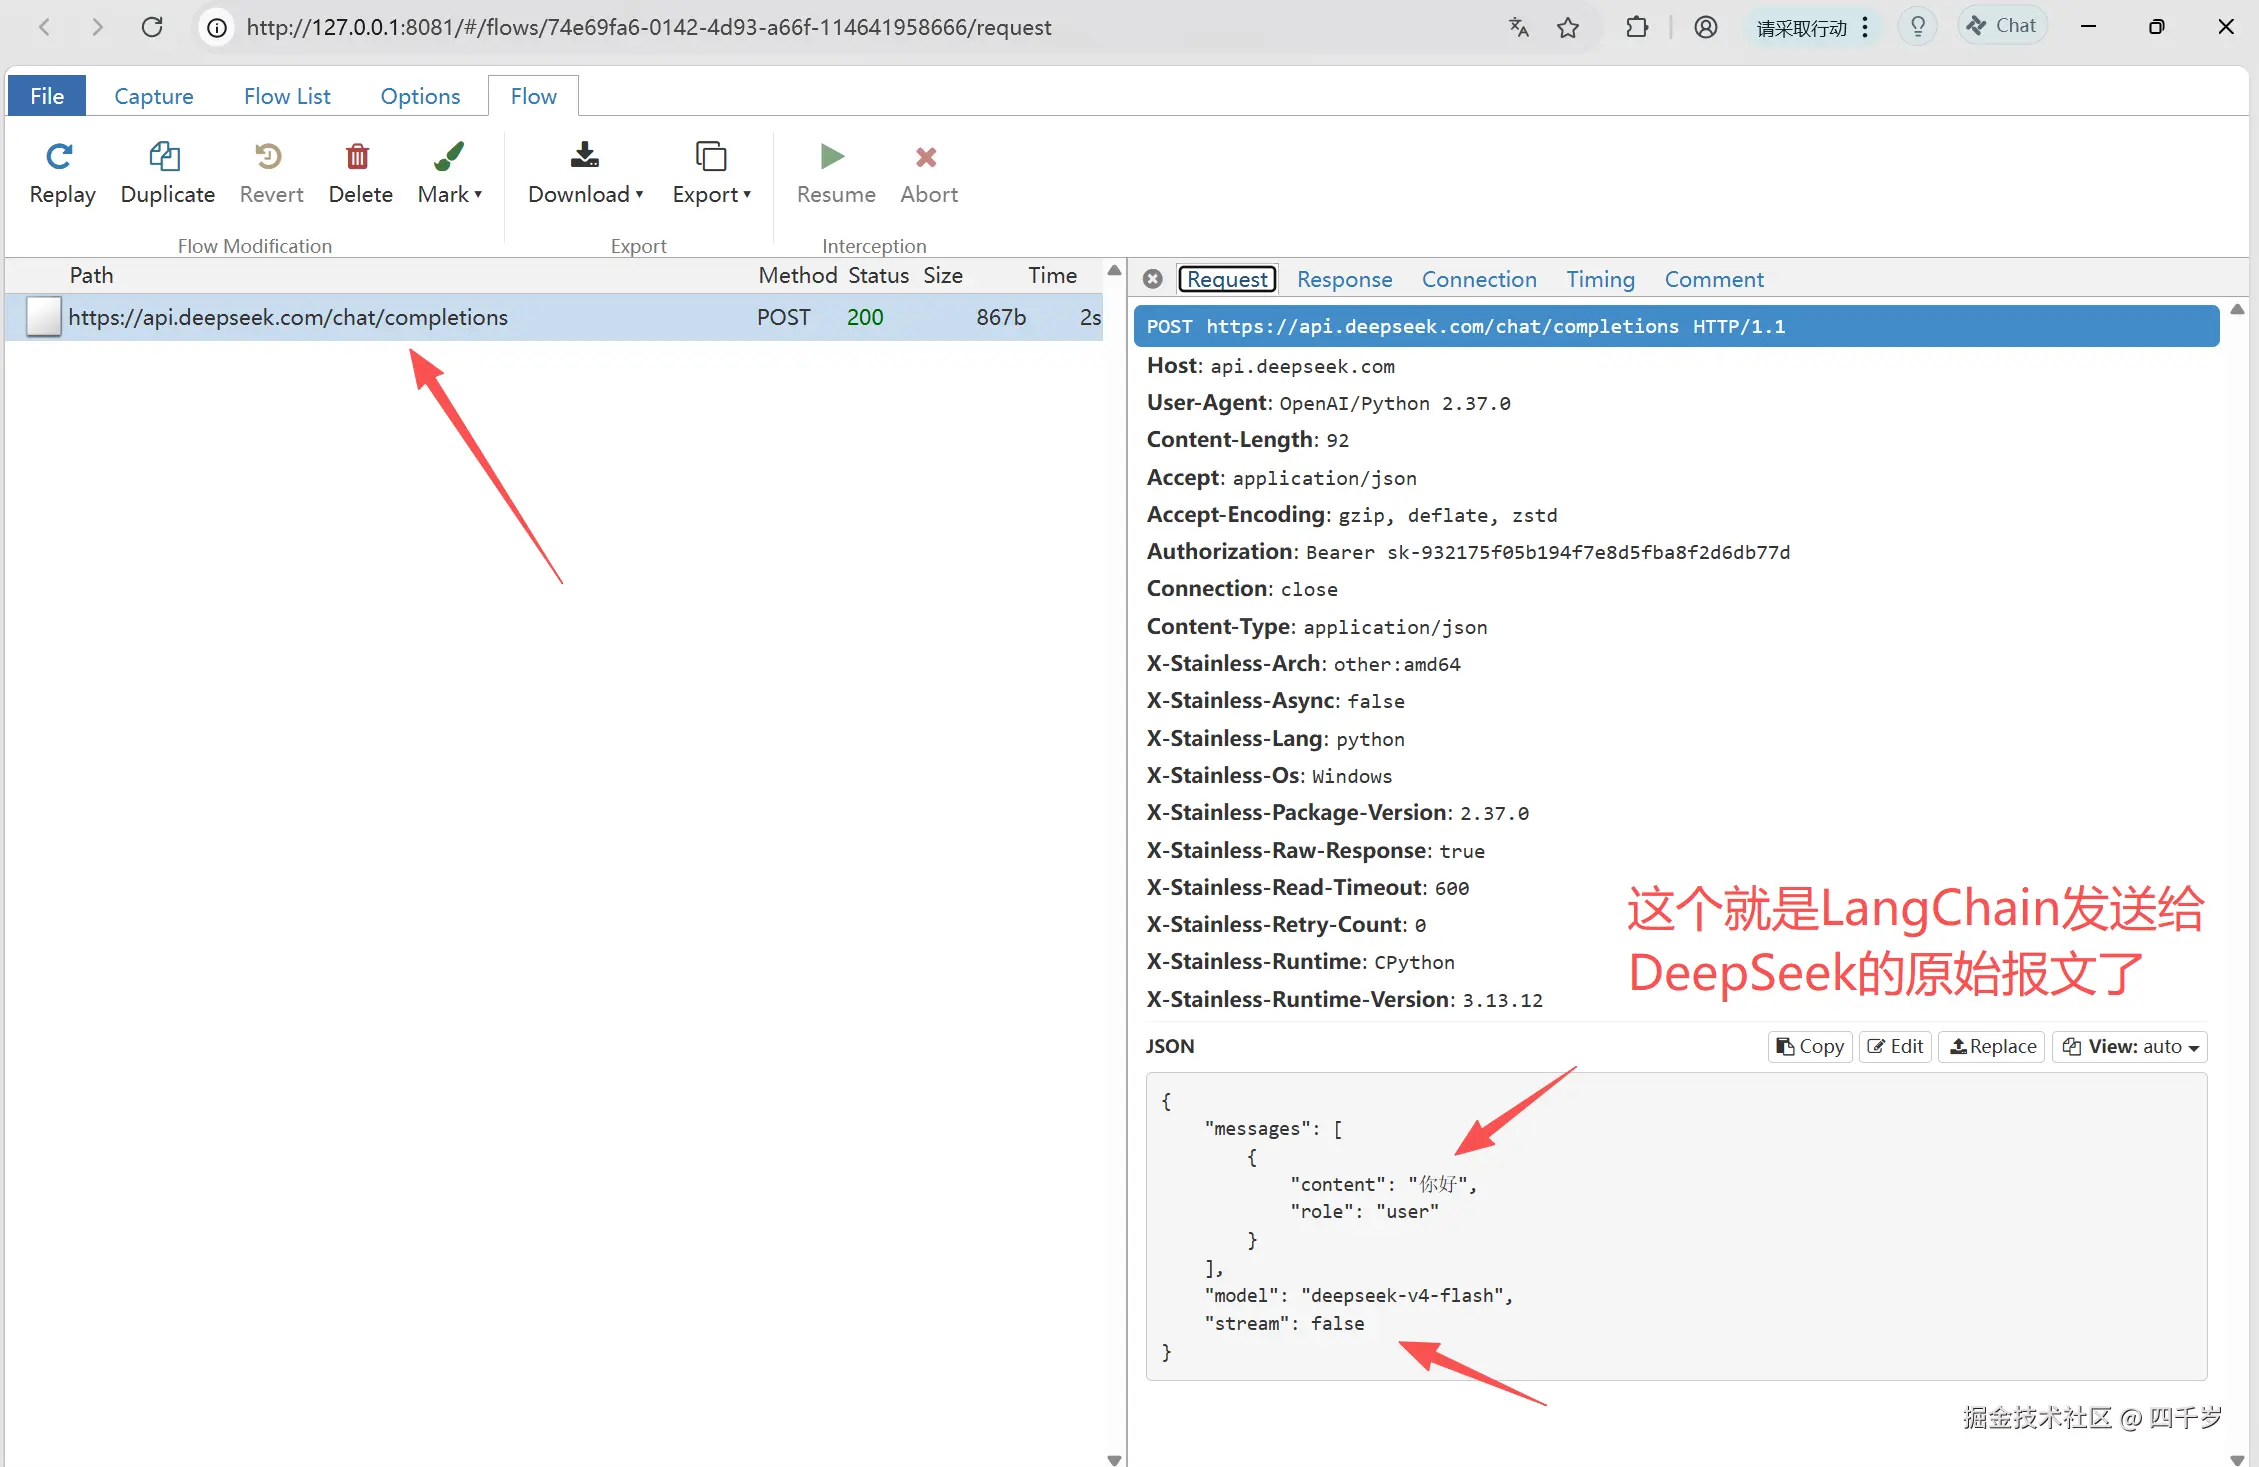
Task: Sort flows by Status column
Action: coord(878,275)
